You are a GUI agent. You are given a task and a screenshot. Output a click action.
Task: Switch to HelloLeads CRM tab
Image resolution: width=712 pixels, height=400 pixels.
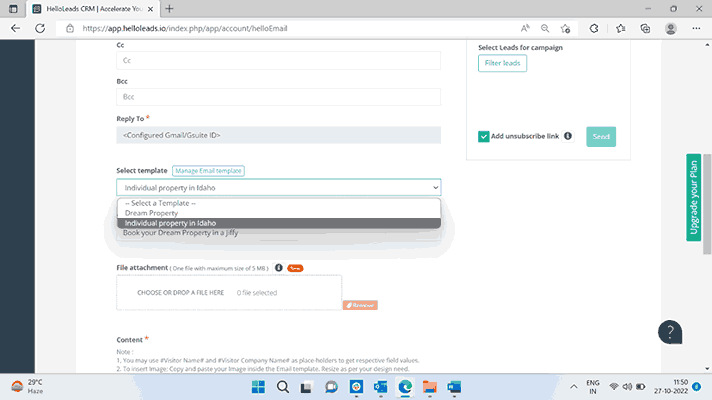[93, 9]
